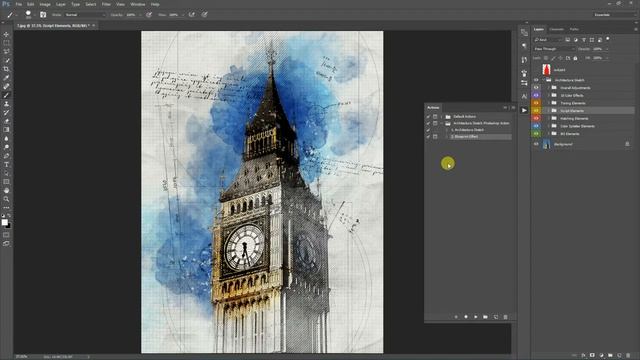The height and width of the screenshot is (360, 640).
Task: Select the Spot Healing Brush tool
Action: [6, 86]
